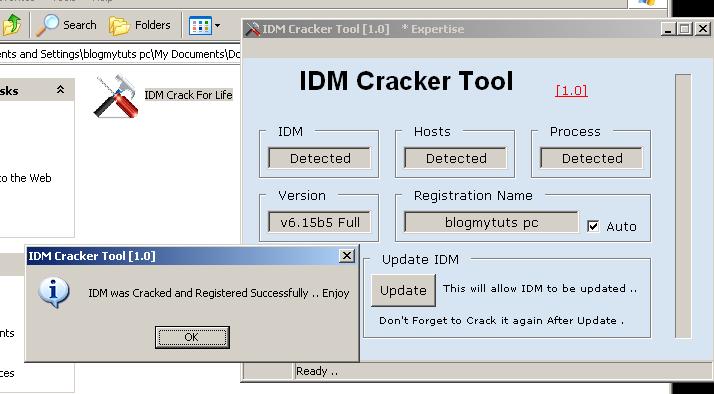Screen dimensions: 714x394
Task: Click the Search toolbar button in Explorer
Action: pyautogui.click(x=66, y=25)
